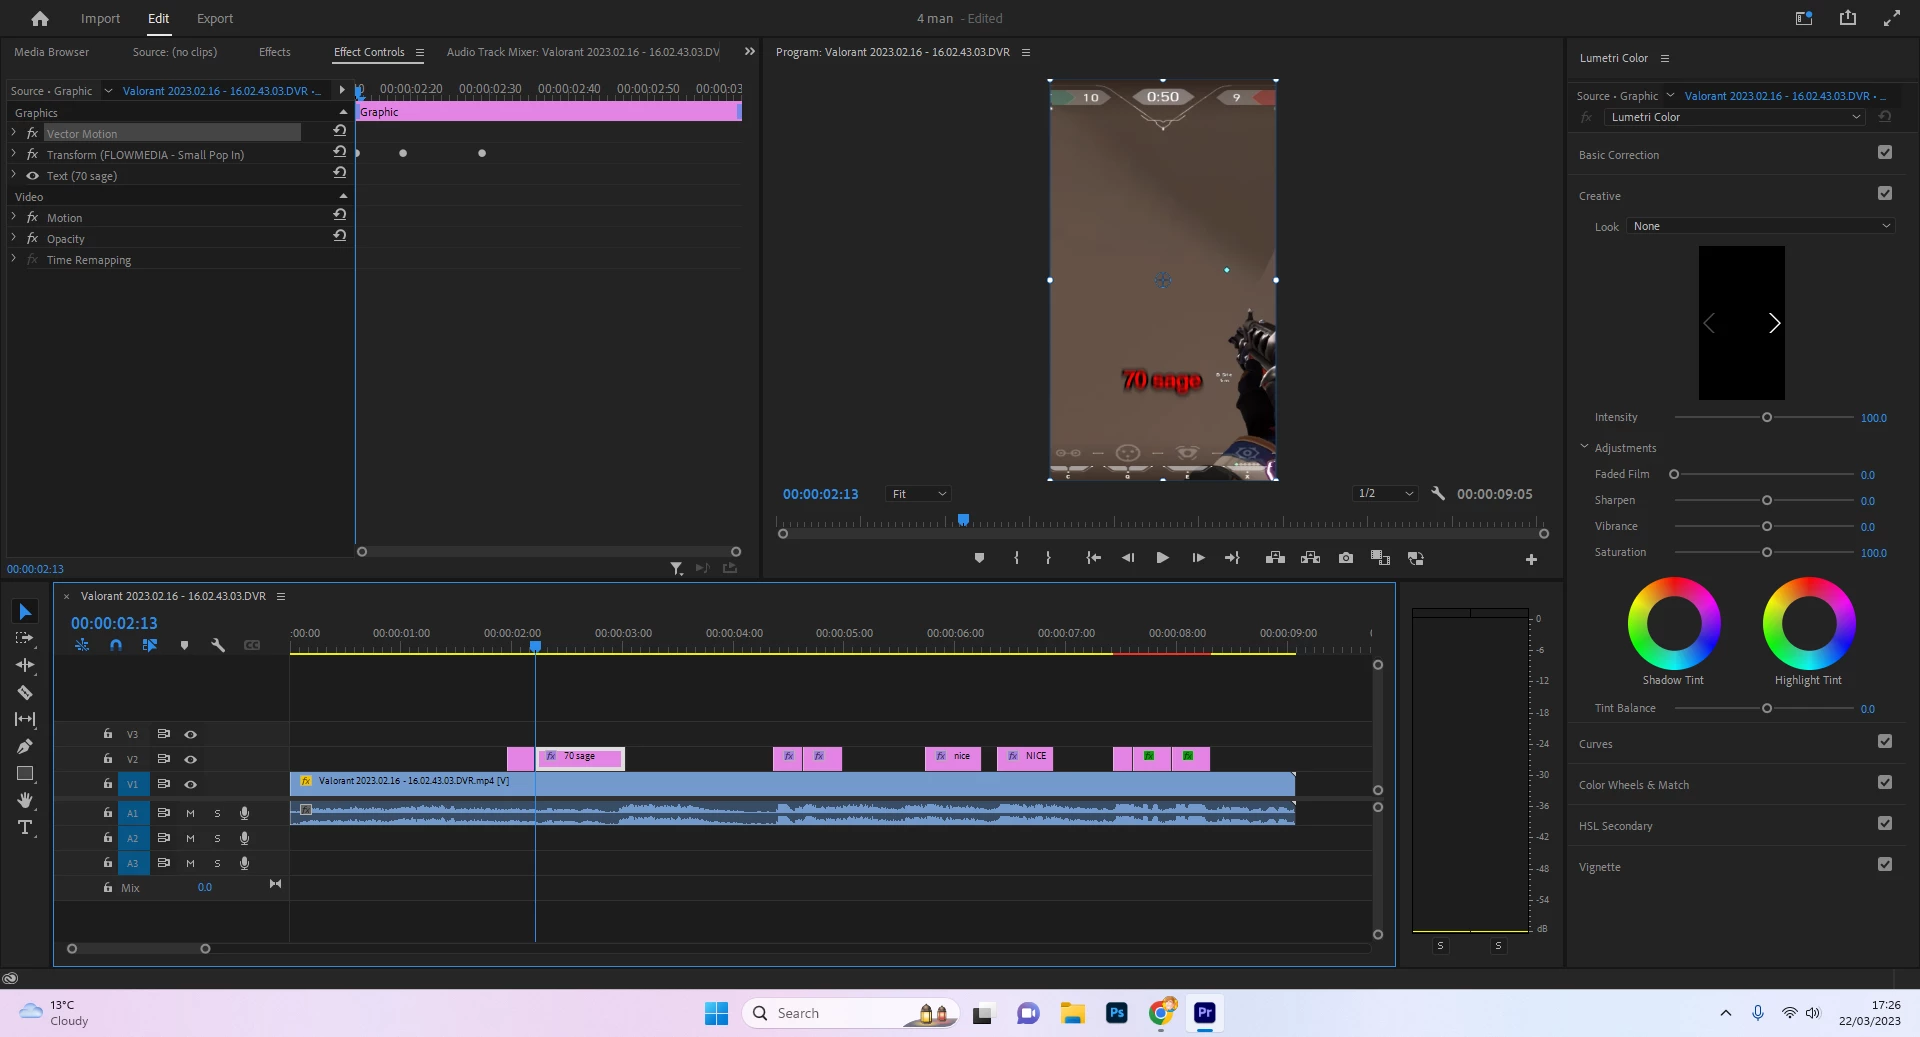Toggle full screen video output
Viewport: 1920px width, 1037px height.
pos(1892,18)
